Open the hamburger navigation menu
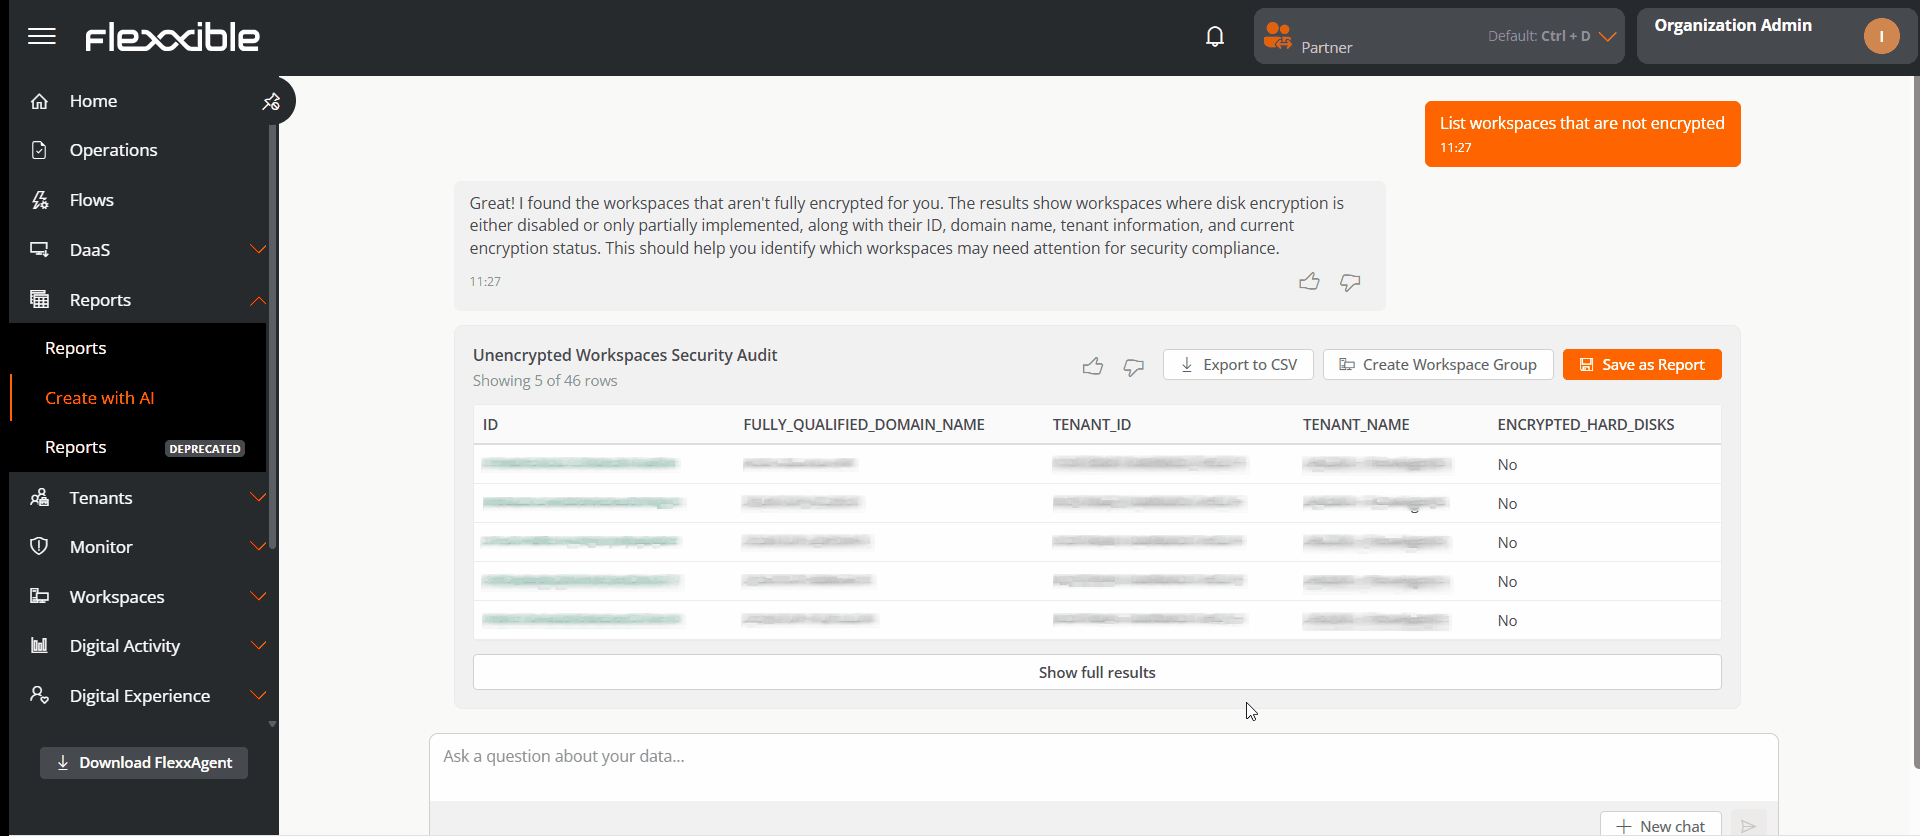 [x=42, y=37]
